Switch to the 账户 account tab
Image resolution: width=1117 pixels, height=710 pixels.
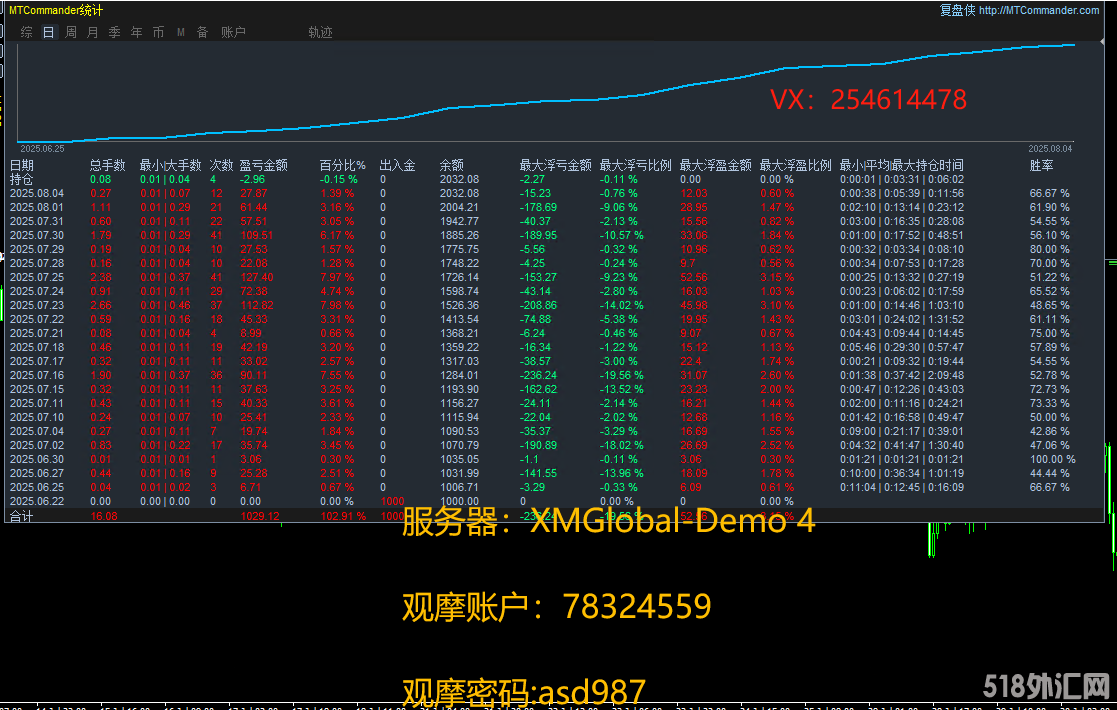tap(233, 32)
